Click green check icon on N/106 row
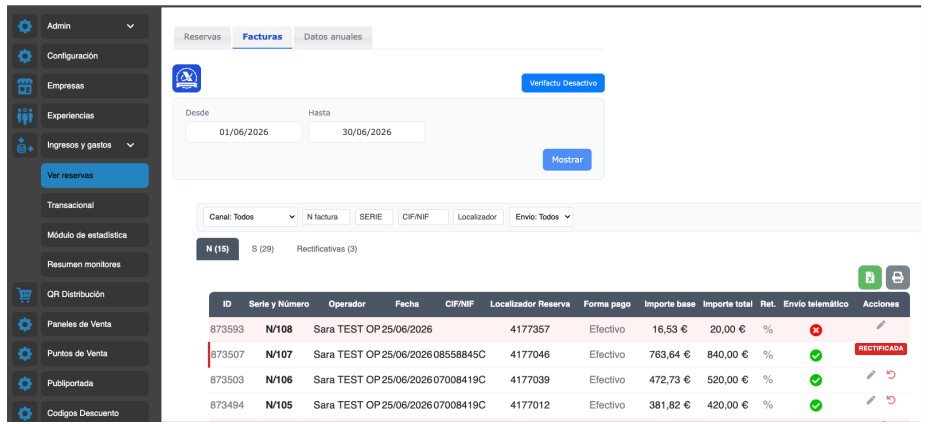The height and width of the screenshot is (424, 928). [x=816, y=380]
